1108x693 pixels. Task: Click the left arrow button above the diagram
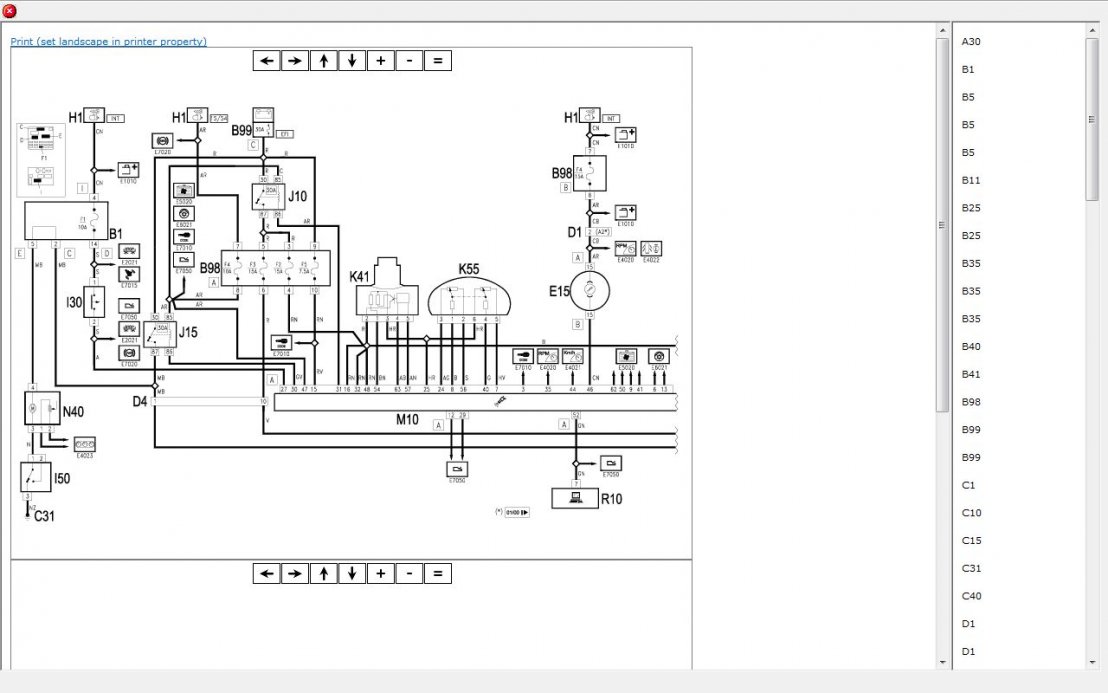266,61
